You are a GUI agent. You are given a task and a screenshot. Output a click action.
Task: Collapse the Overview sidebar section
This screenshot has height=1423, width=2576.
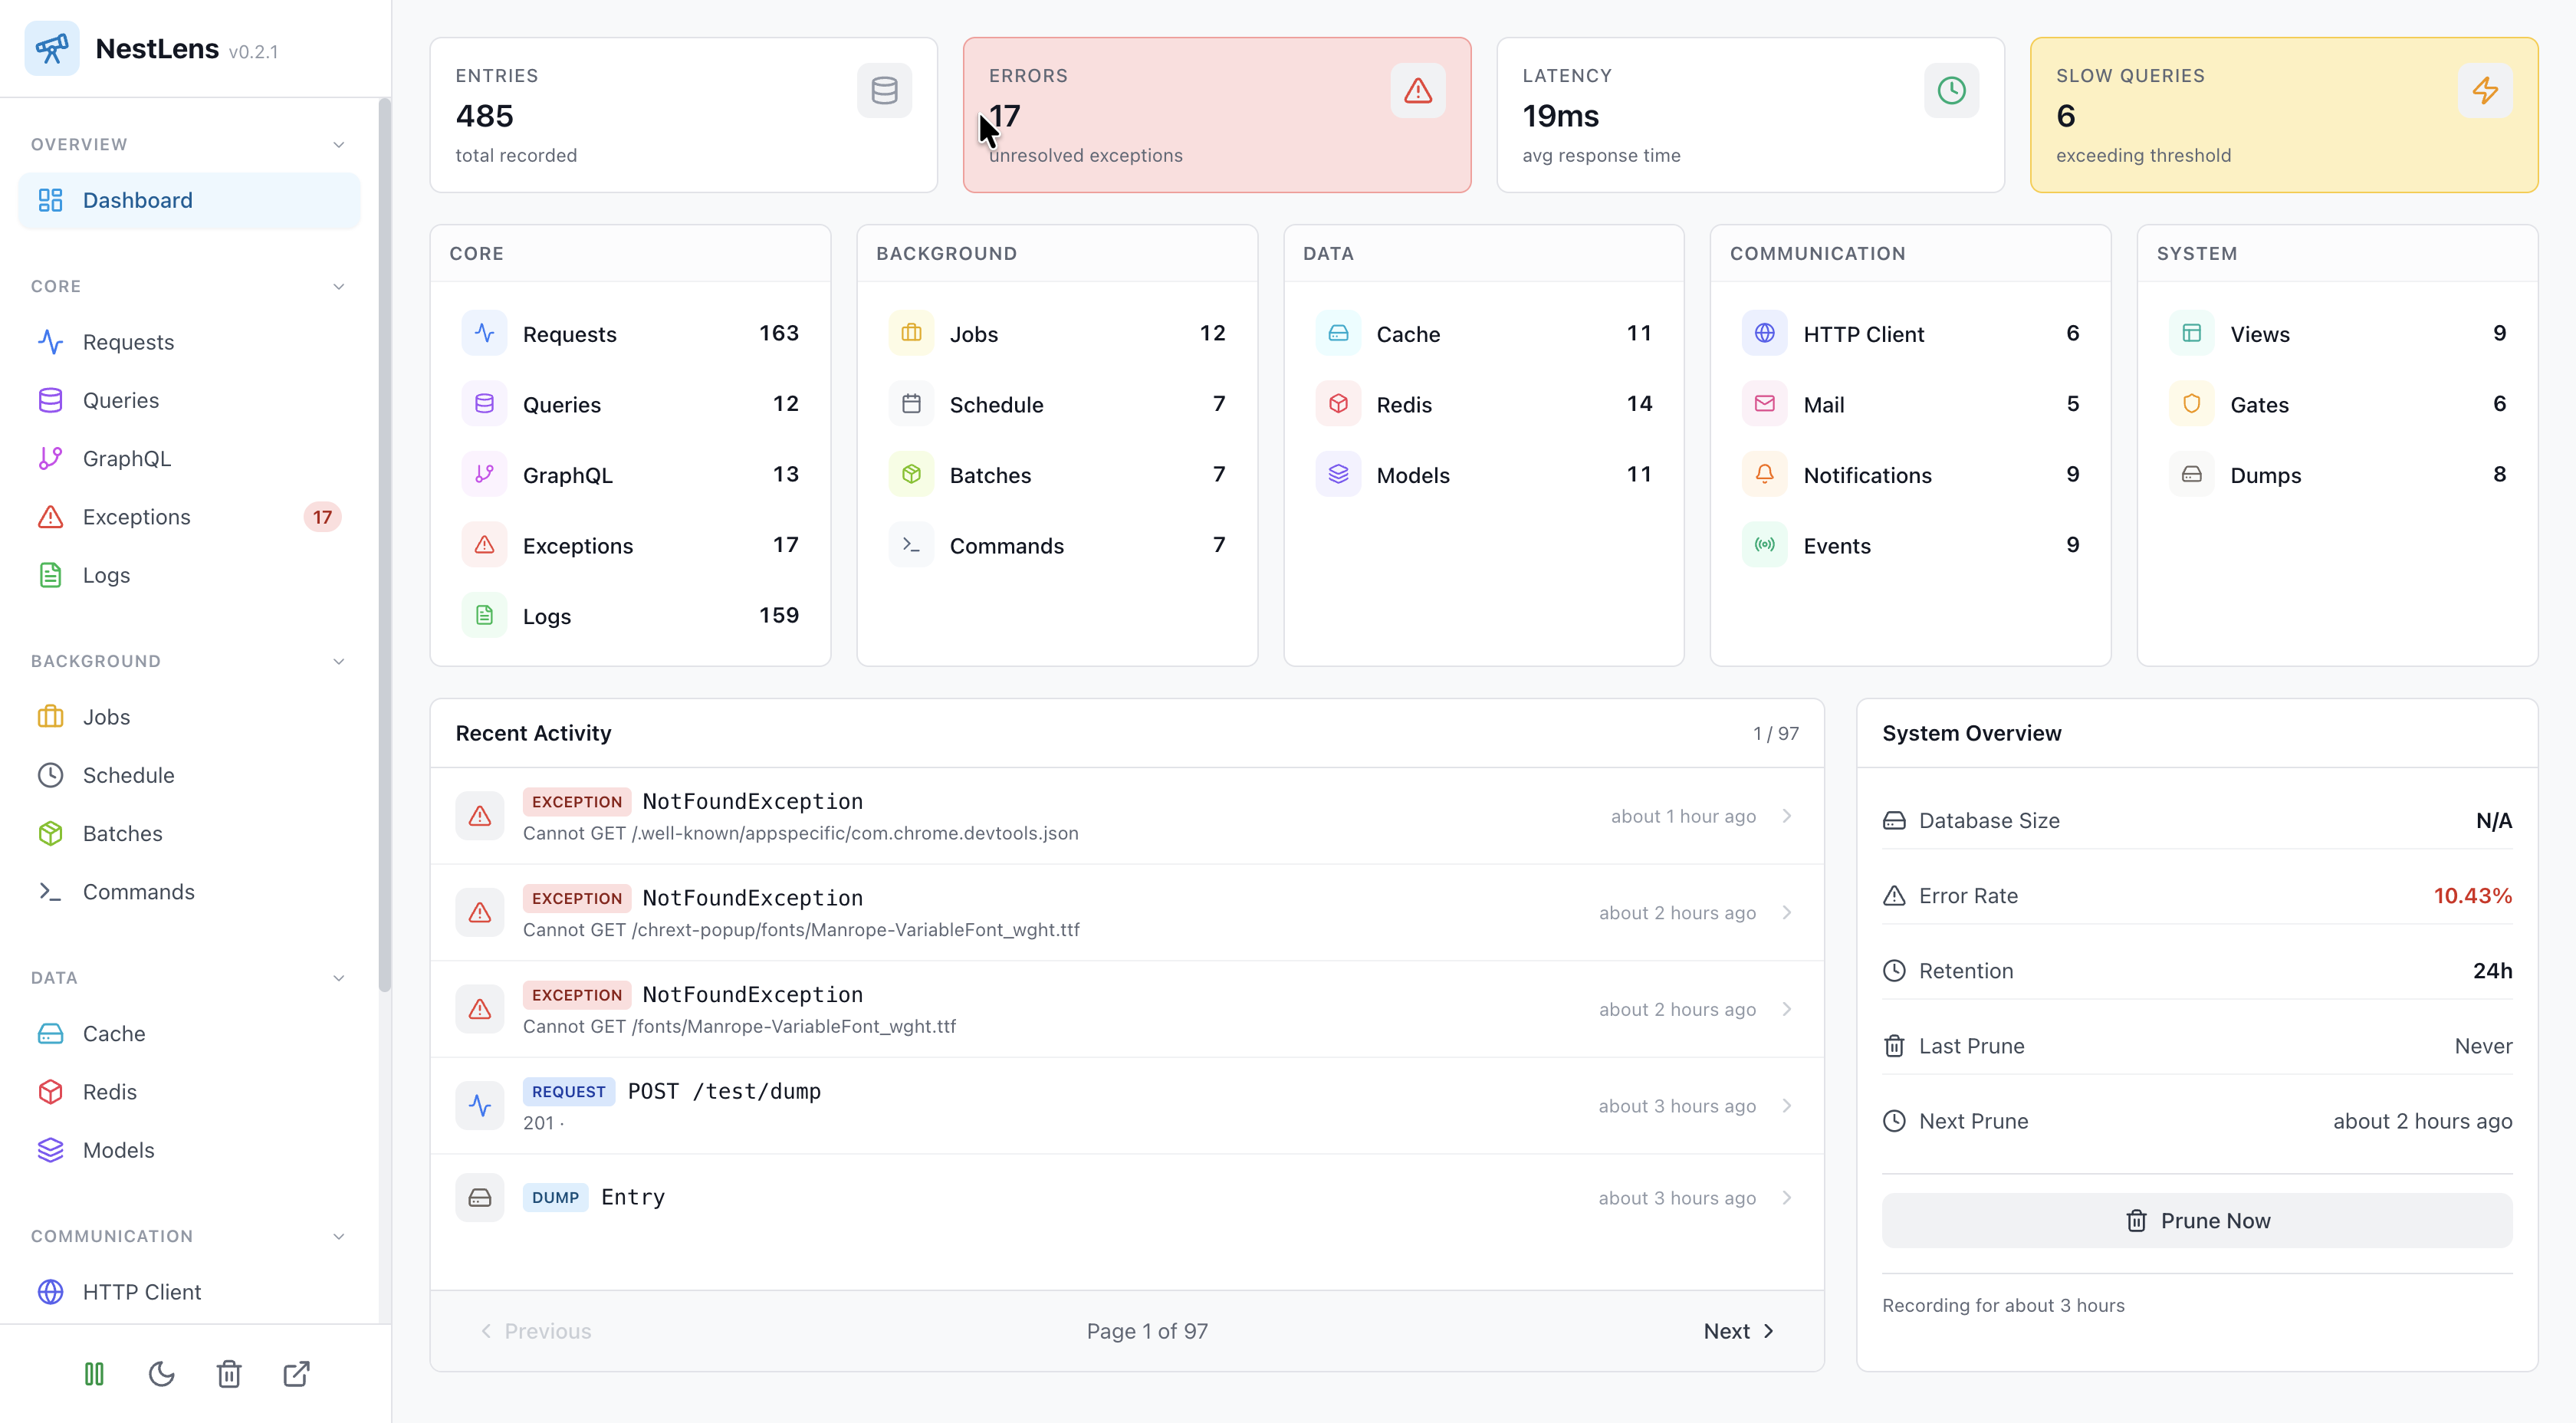pyautogui.click(x=338, y=145)
